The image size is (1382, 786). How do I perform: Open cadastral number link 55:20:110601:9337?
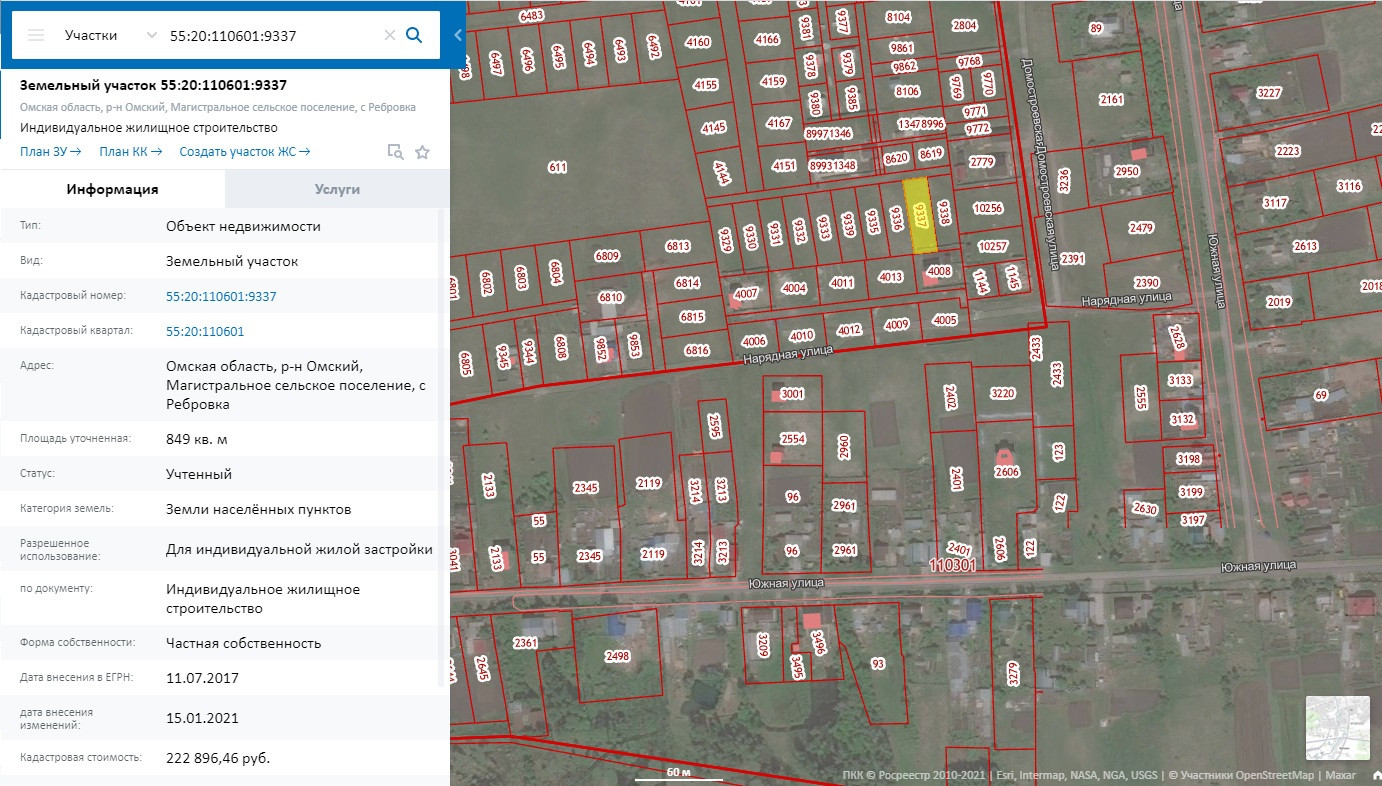coord(221,296)
